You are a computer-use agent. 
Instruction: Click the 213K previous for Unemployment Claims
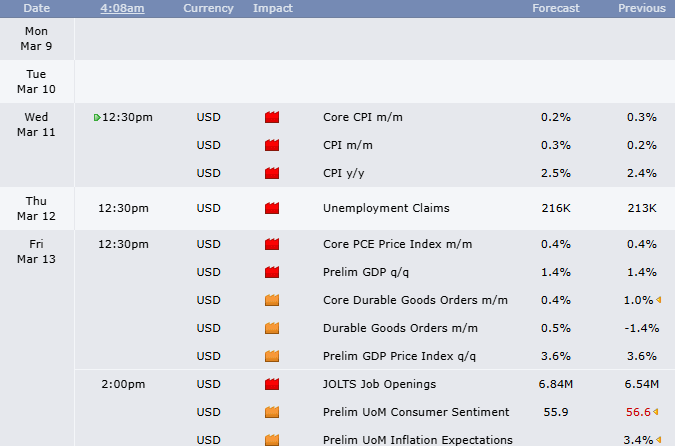tap(642, 208)
